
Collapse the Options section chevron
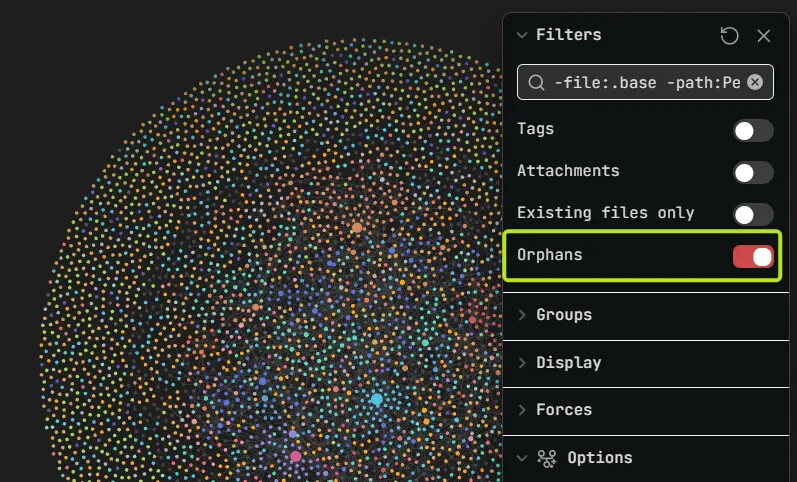tap(522, 458)
